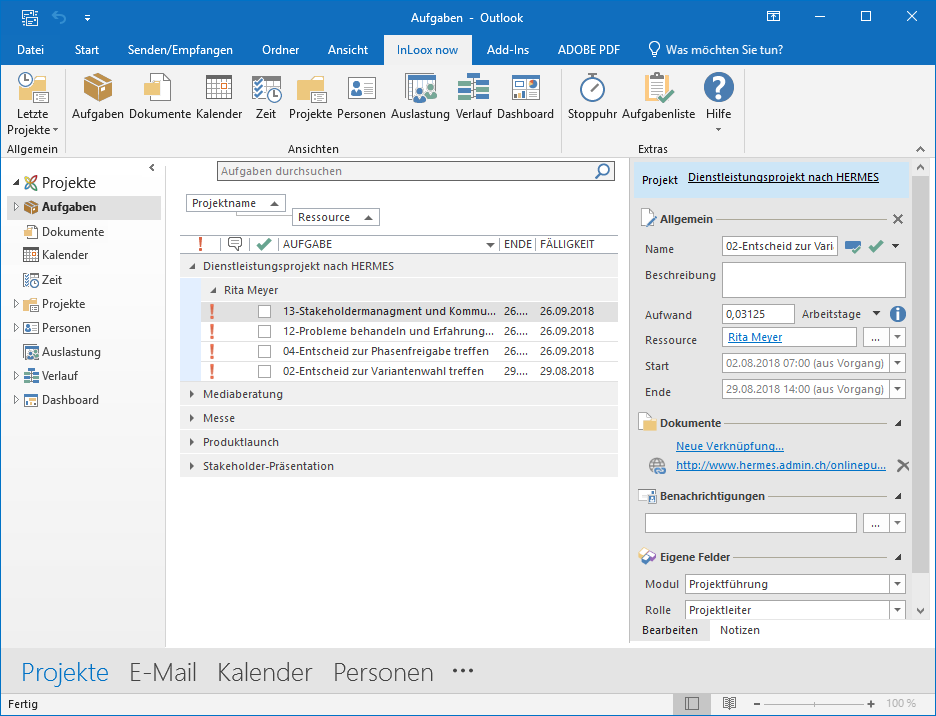Open the Notizen tab in side panel
The image size is (936, 716).
tap(740, 630)
